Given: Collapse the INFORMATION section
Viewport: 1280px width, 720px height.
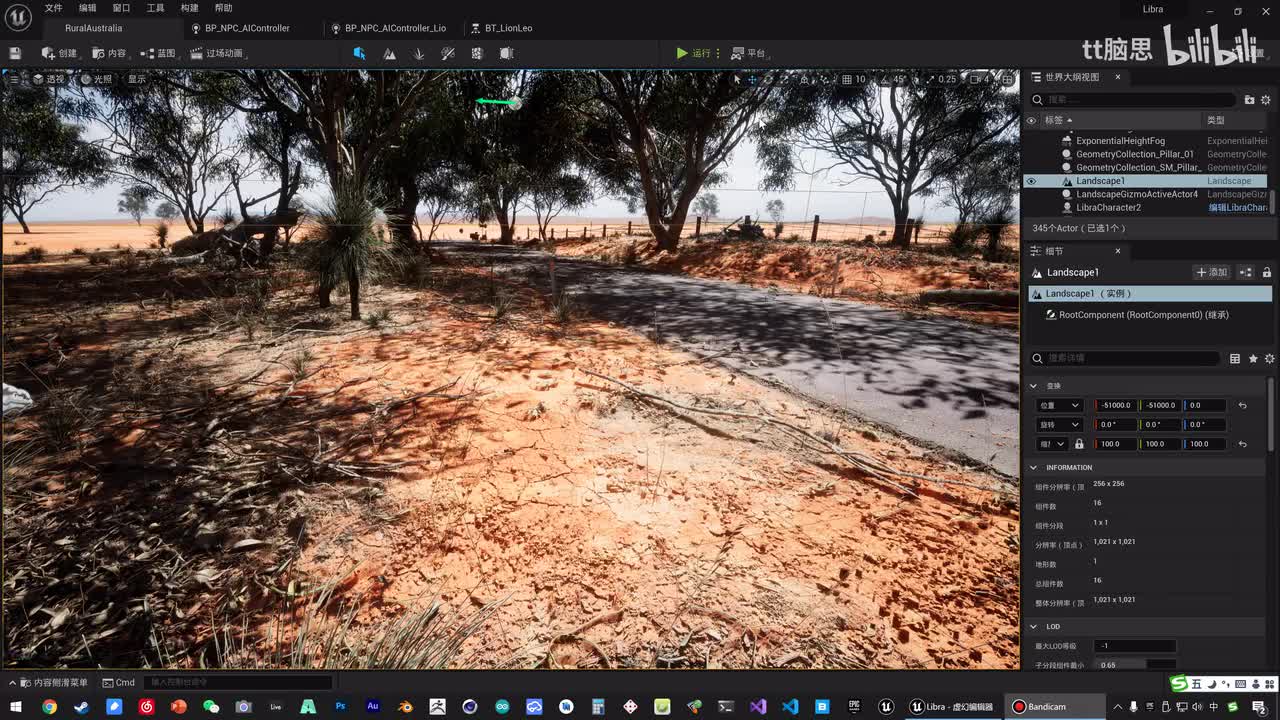Looking at the screenshot, I should point(1034,468).
